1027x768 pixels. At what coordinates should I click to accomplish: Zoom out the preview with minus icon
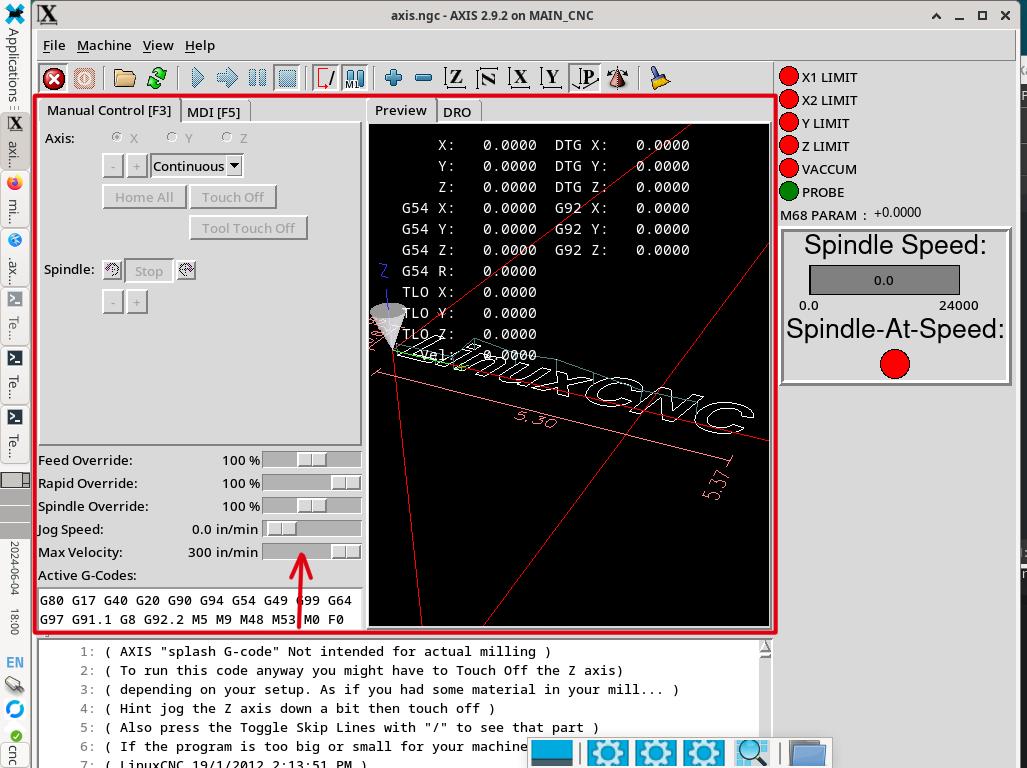[424, 79]
